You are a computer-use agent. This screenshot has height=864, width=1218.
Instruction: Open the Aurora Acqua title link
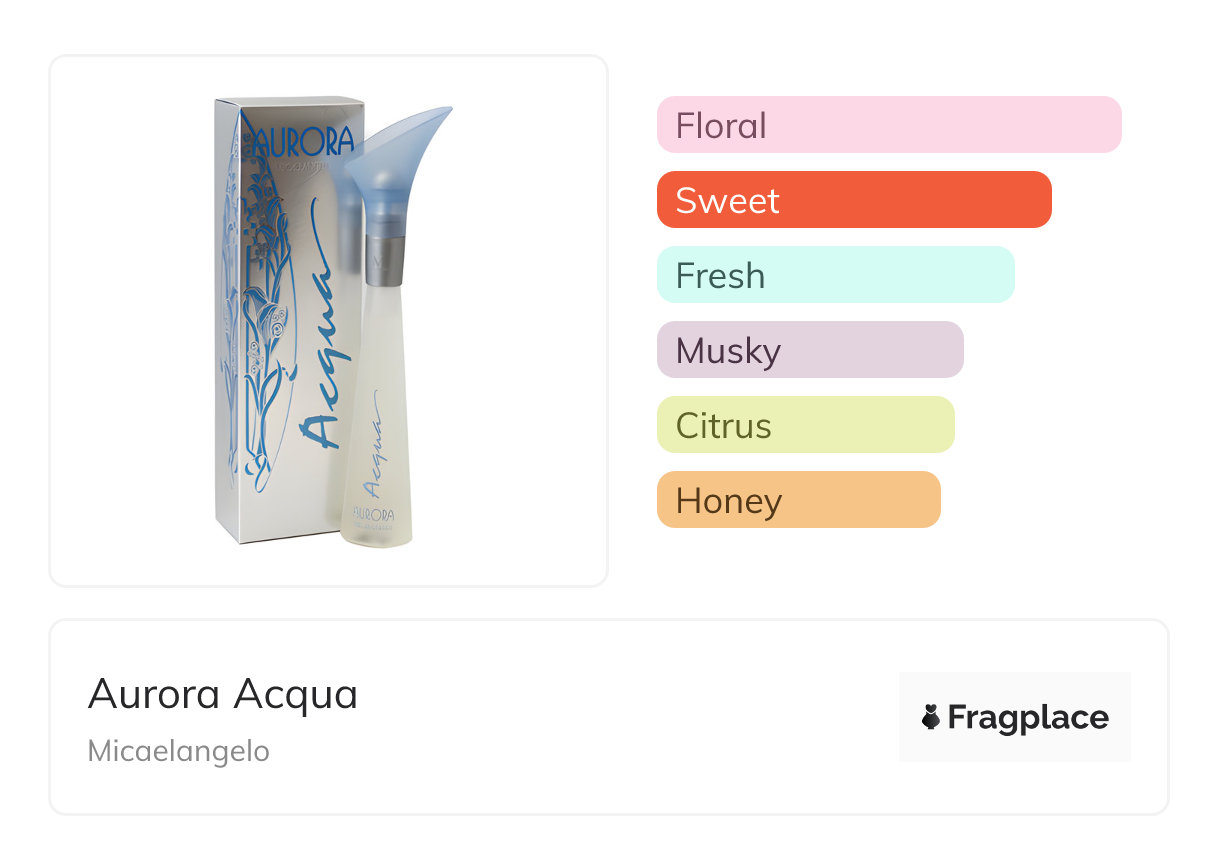(x=222, y=694)
